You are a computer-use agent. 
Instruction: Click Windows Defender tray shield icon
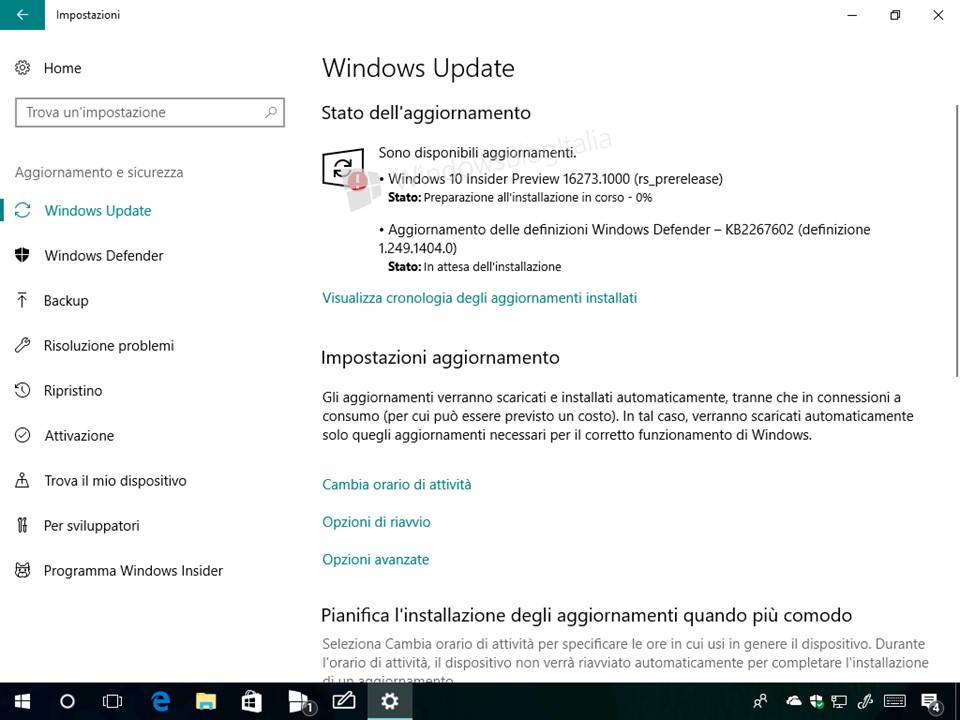816,701
